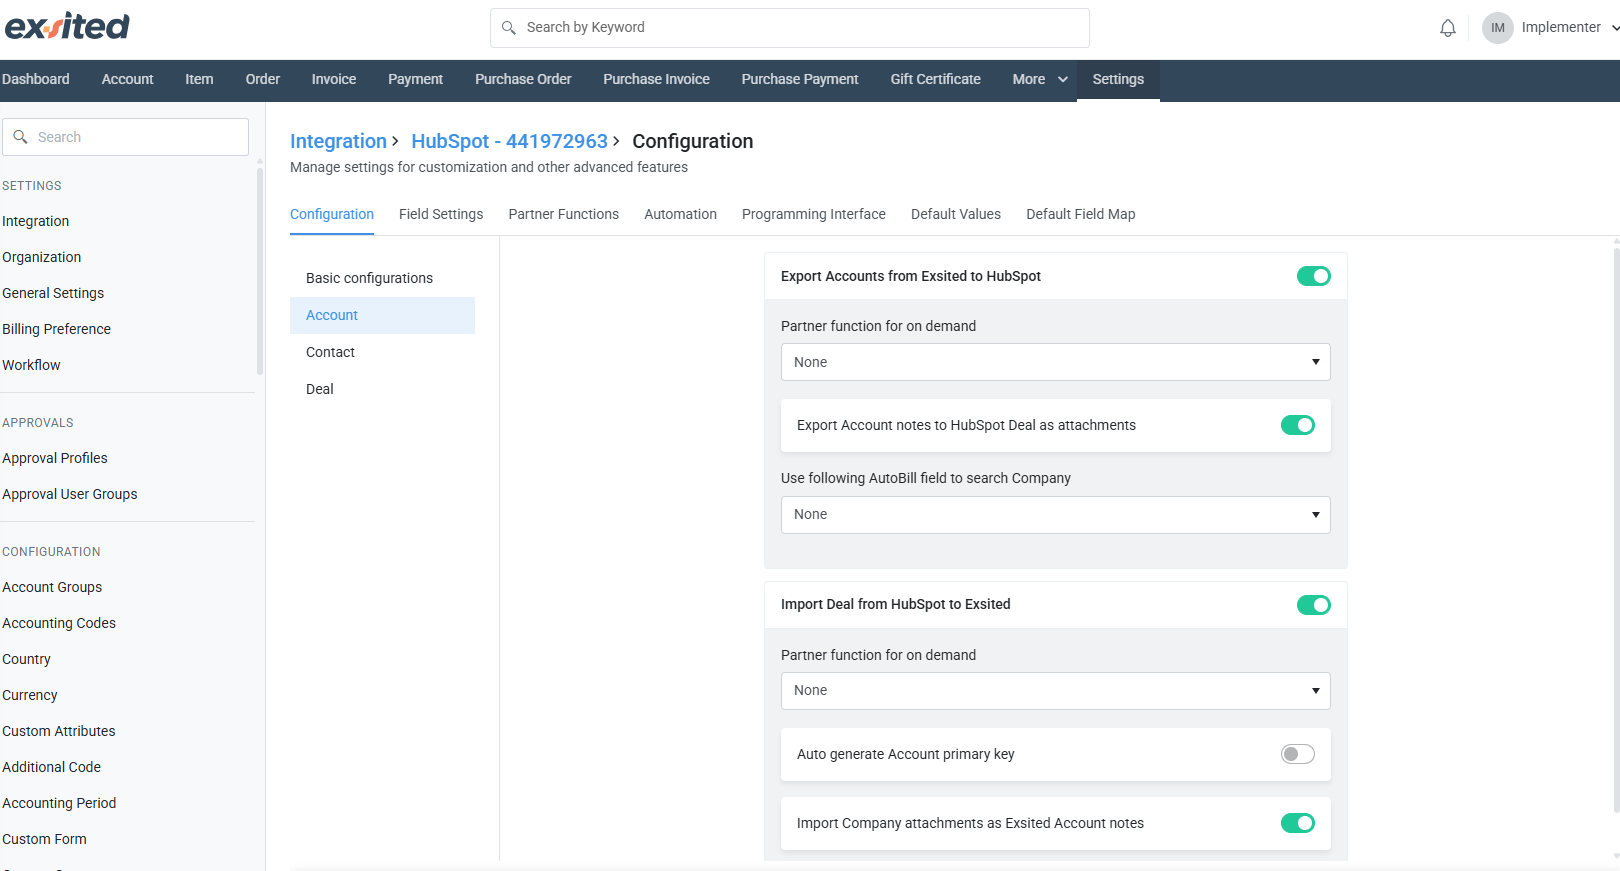Open the Account navigation menu item
Screen dimensions: 1620x871
coord(127,80)
